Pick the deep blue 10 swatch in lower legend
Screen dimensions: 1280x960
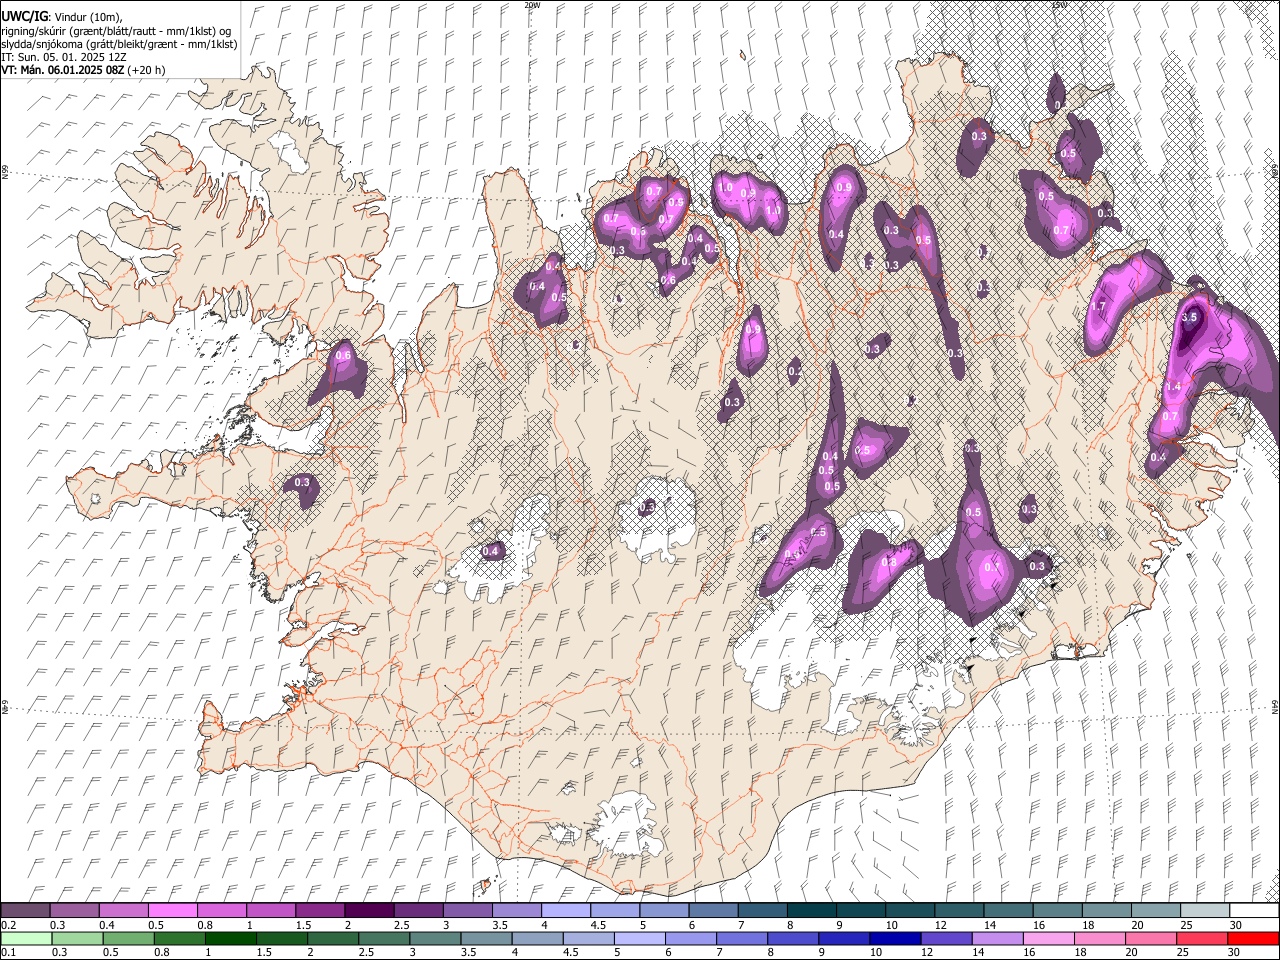[x=894, y=938]
